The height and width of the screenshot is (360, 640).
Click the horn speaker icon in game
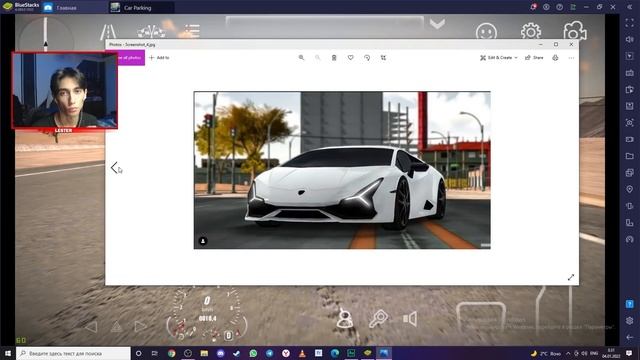410,319
